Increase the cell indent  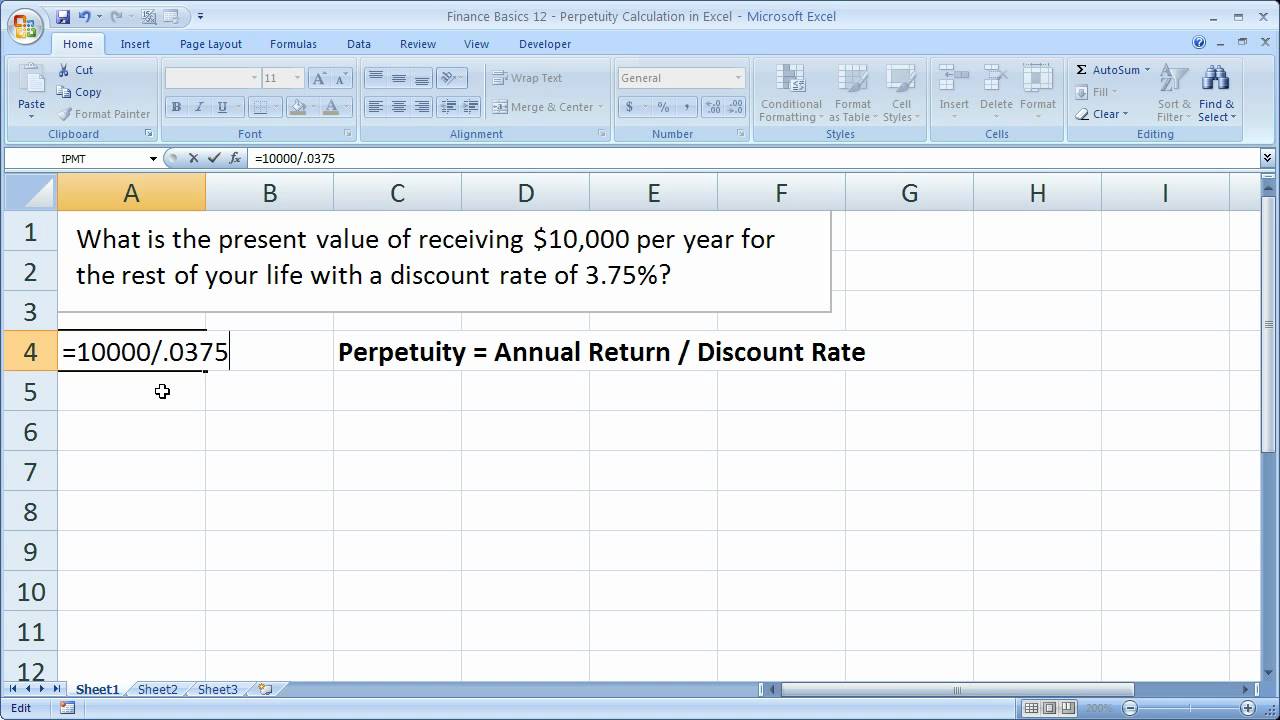471,107
